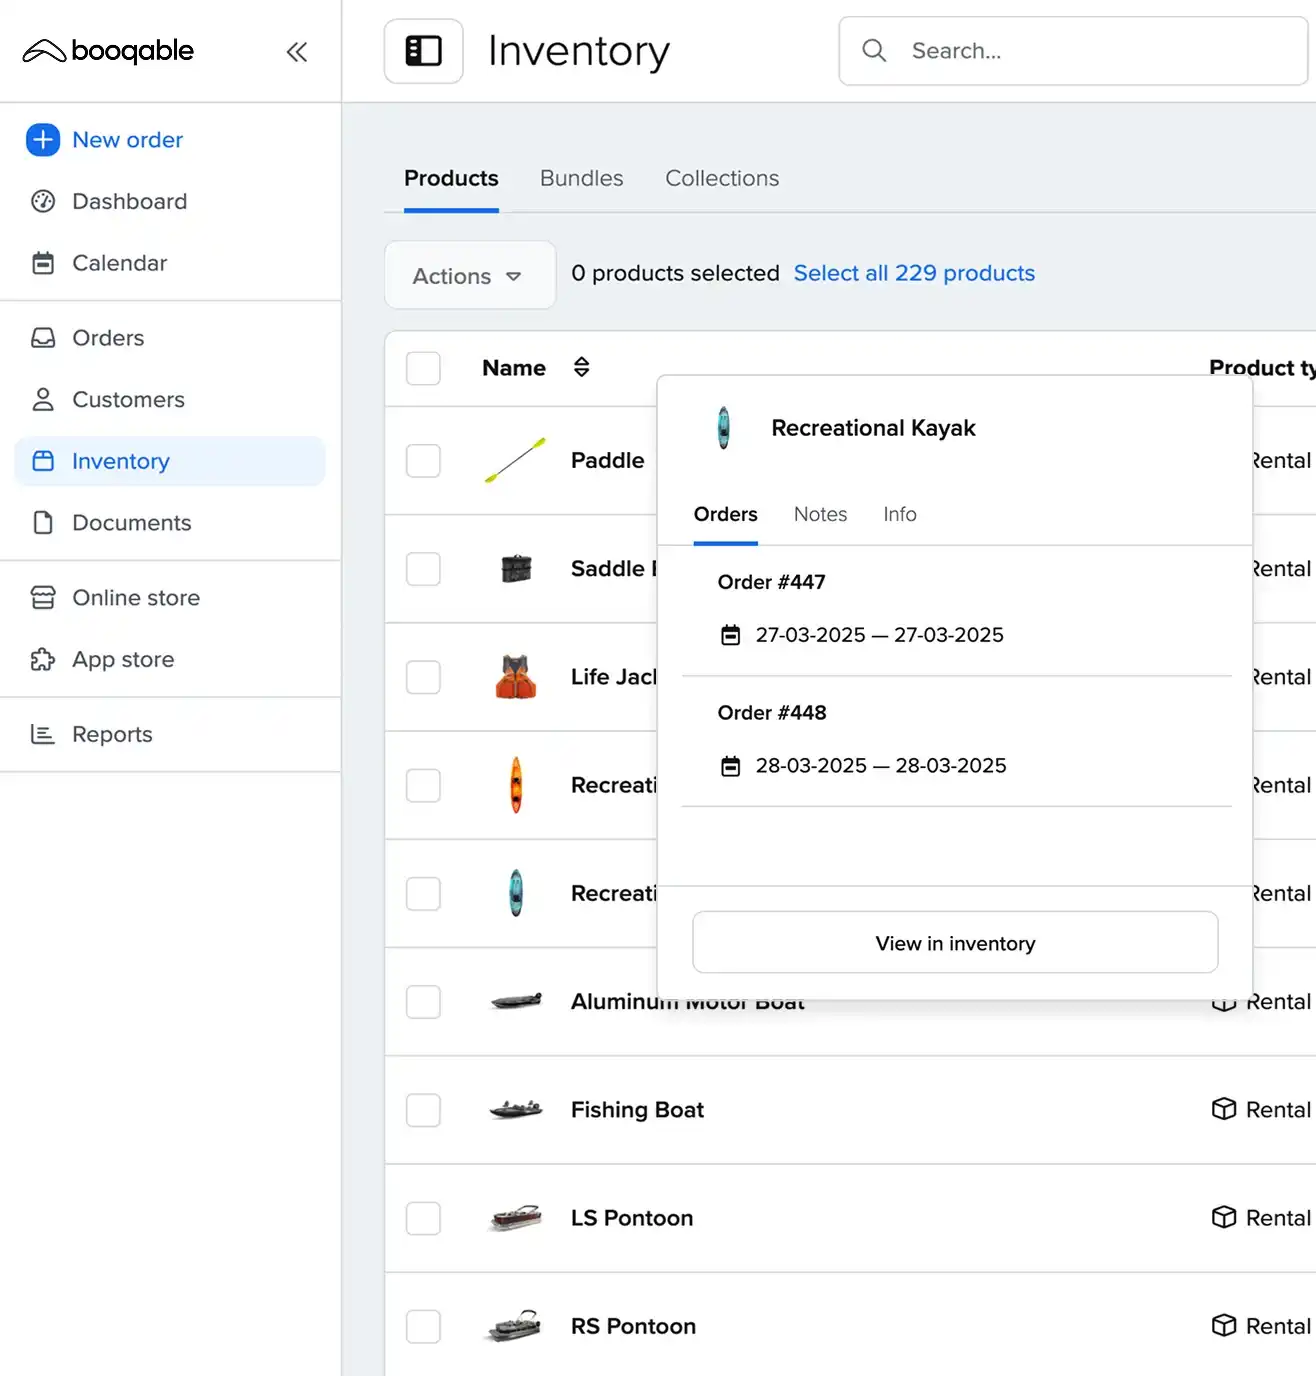Sort products by Name column arrows
The height and width of the screenshot is (1376, 1316).
[x=581, y=367]
